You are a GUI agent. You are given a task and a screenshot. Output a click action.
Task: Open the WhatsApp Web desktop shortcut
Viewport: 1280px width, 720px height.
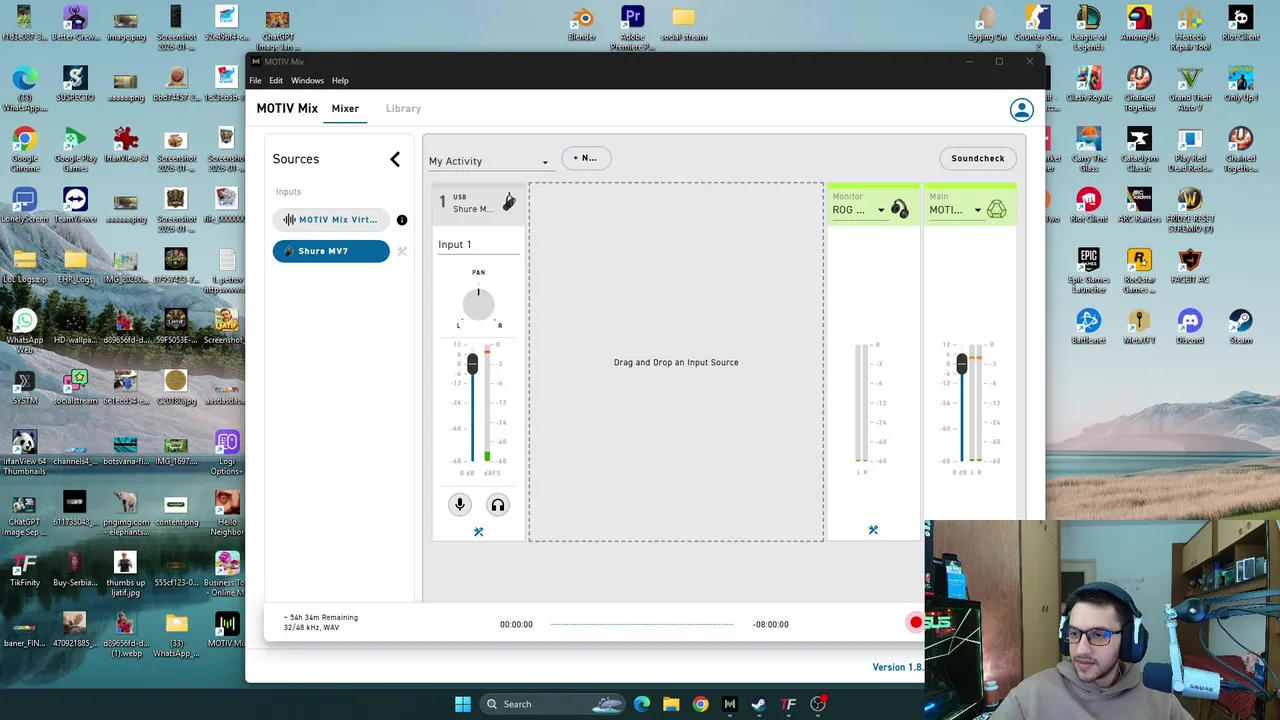[24, 331]
